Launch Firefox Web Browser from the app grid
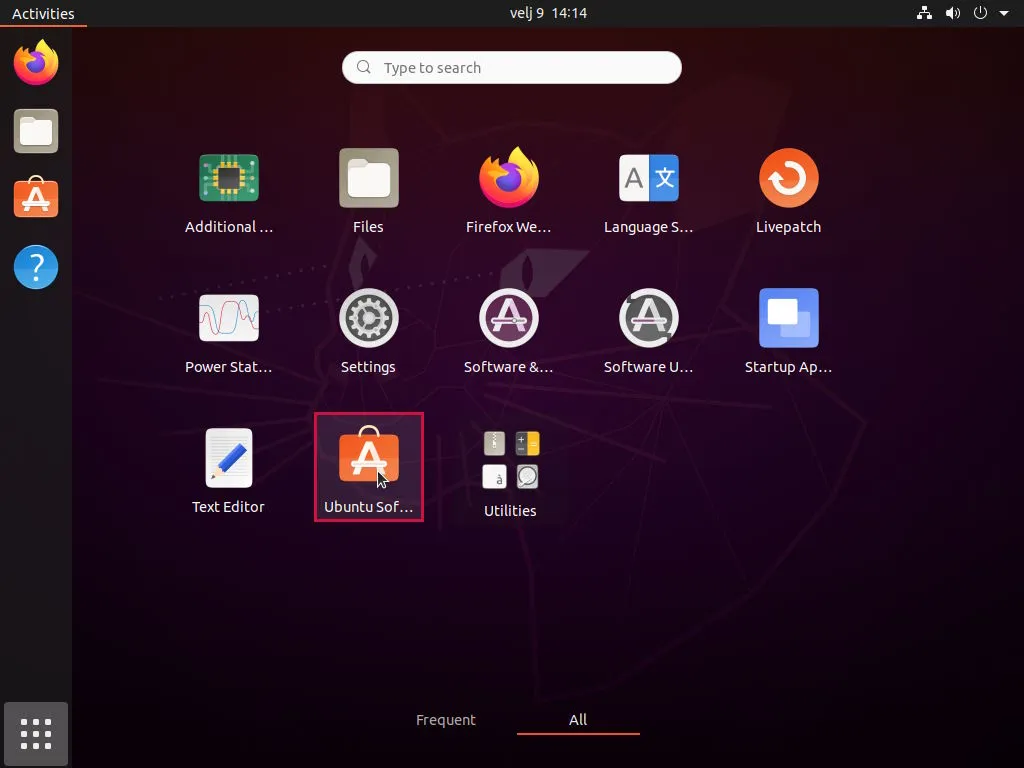The height and width of the screenshot is (768, 1024). (508, 178)
